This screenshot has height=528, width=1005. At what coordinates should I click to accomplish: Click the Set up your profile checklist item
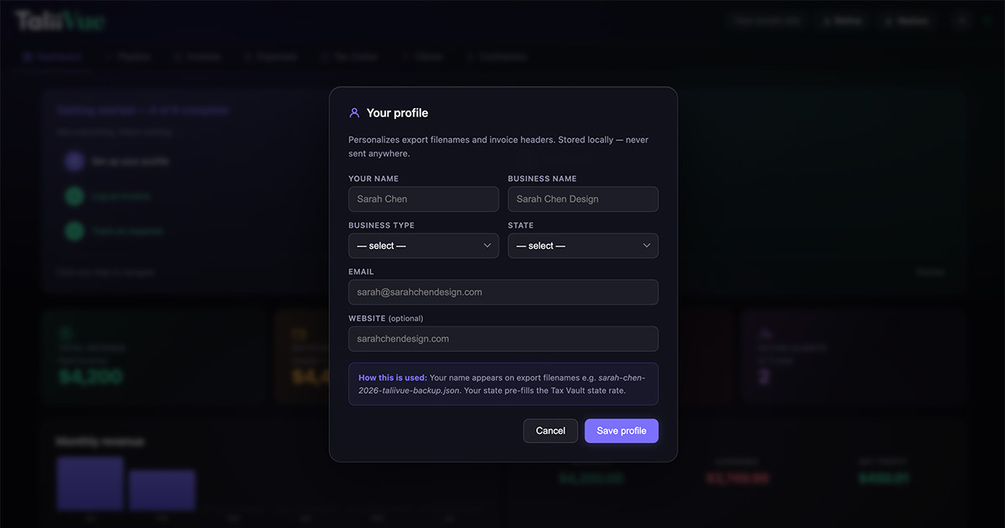click(x=130, y=161)
